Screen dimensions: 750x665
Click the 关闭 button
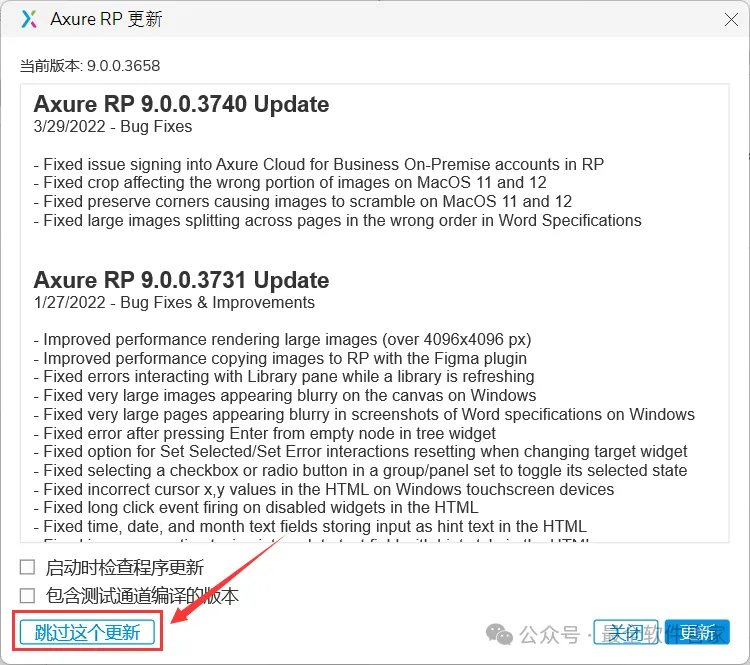point(626,632)
